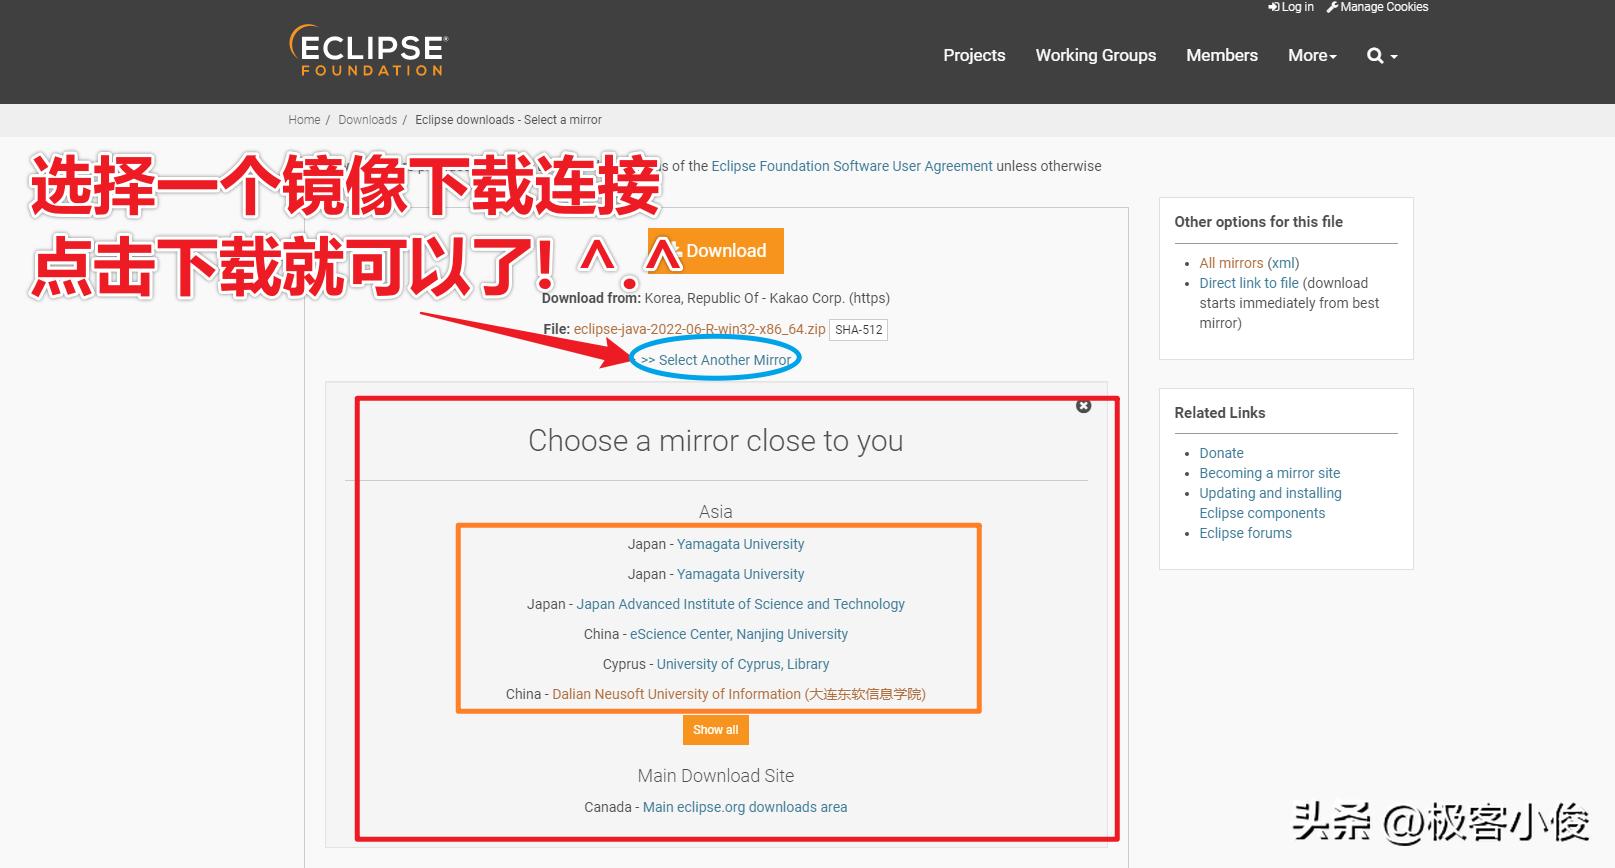
Task: Open Becoming a mirror site link
Action: (x=1269, y=473)
